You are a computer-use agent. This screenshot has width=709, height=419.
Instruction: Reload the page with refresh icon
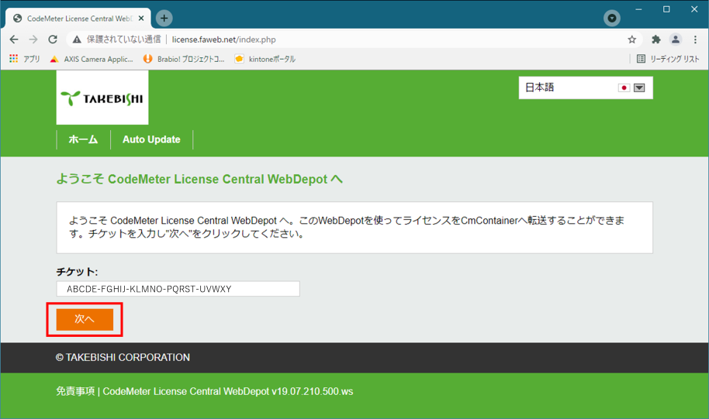[53, 40]
